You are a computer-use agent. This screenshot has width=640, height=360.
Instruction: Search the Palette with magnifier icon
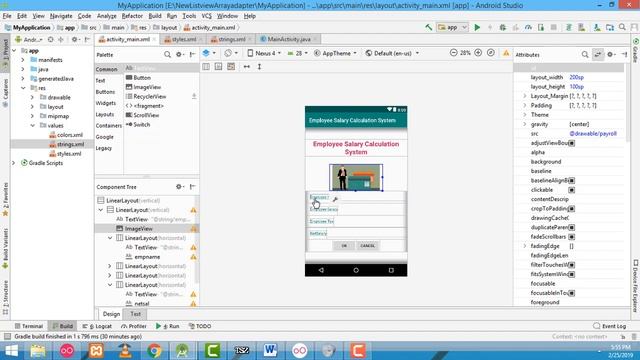[x=167, y=54]
